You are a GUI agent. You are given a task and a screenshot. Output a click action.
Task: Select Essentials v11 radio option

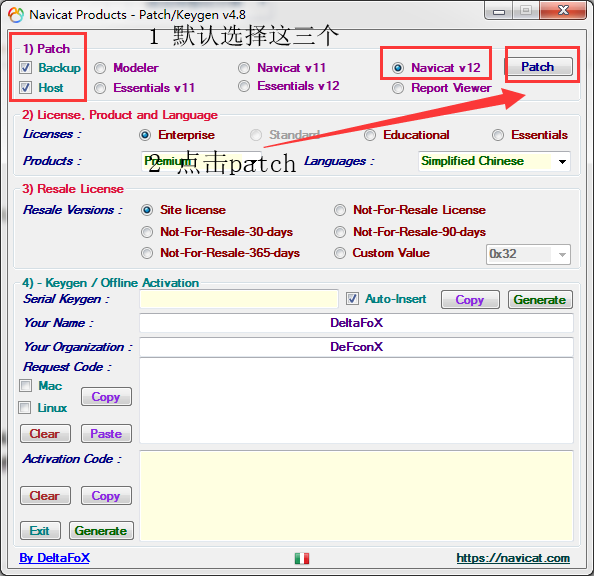(x=100, y=88)
